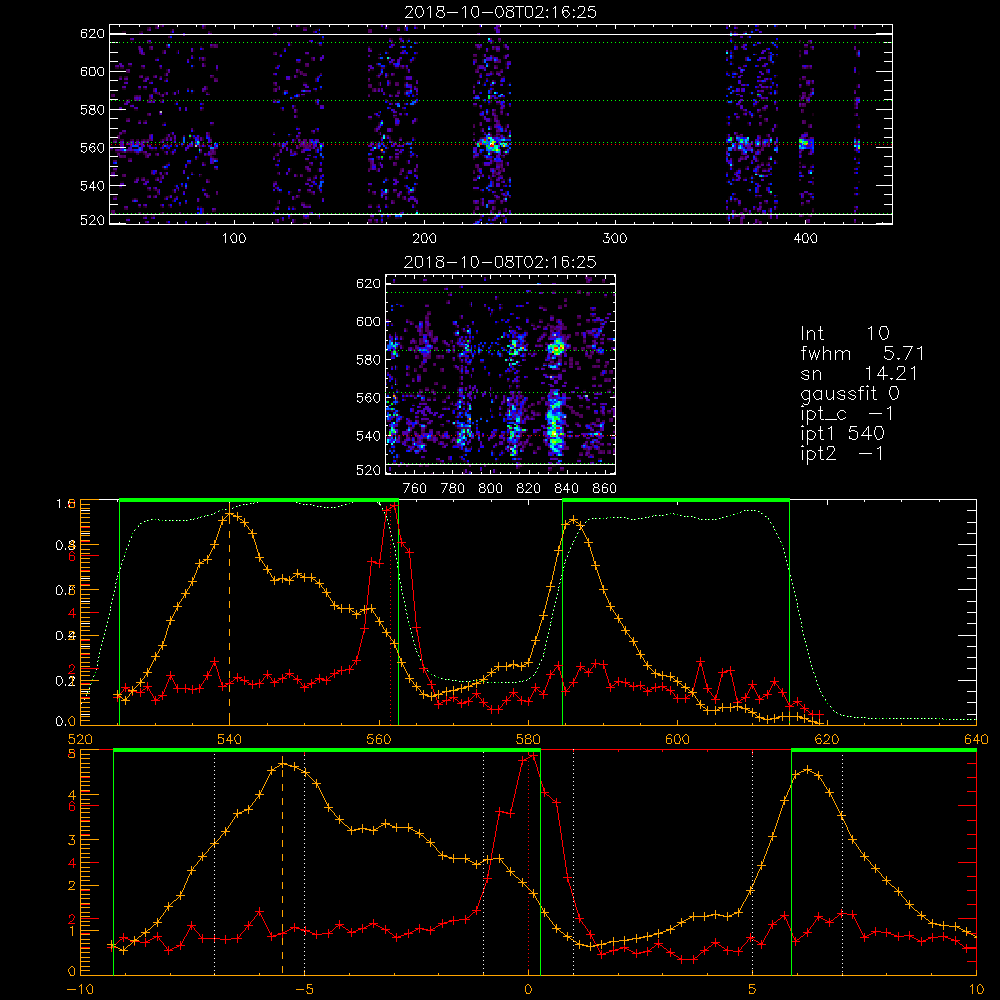Click the red curve peak near 562 in third plot
Screen dimensions: 1000x1000
(x=393, y=506)
